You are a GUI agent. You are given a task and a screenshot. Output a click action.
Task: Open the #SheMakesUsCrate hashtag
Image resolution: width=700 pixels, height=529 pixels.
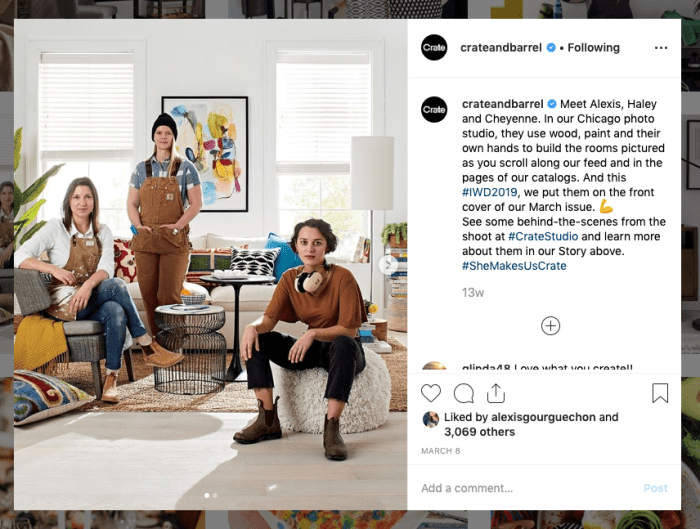pos(514,266)
